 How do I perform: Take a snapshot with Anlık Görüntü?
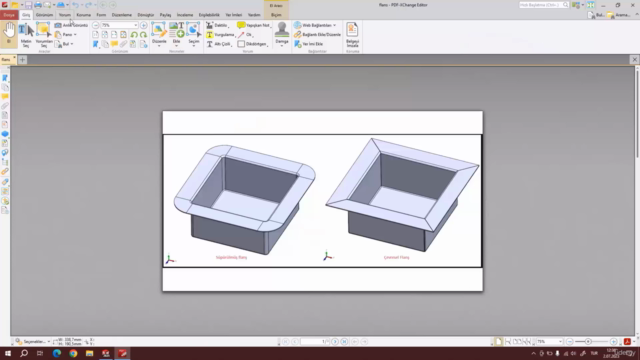click(71, 25)
